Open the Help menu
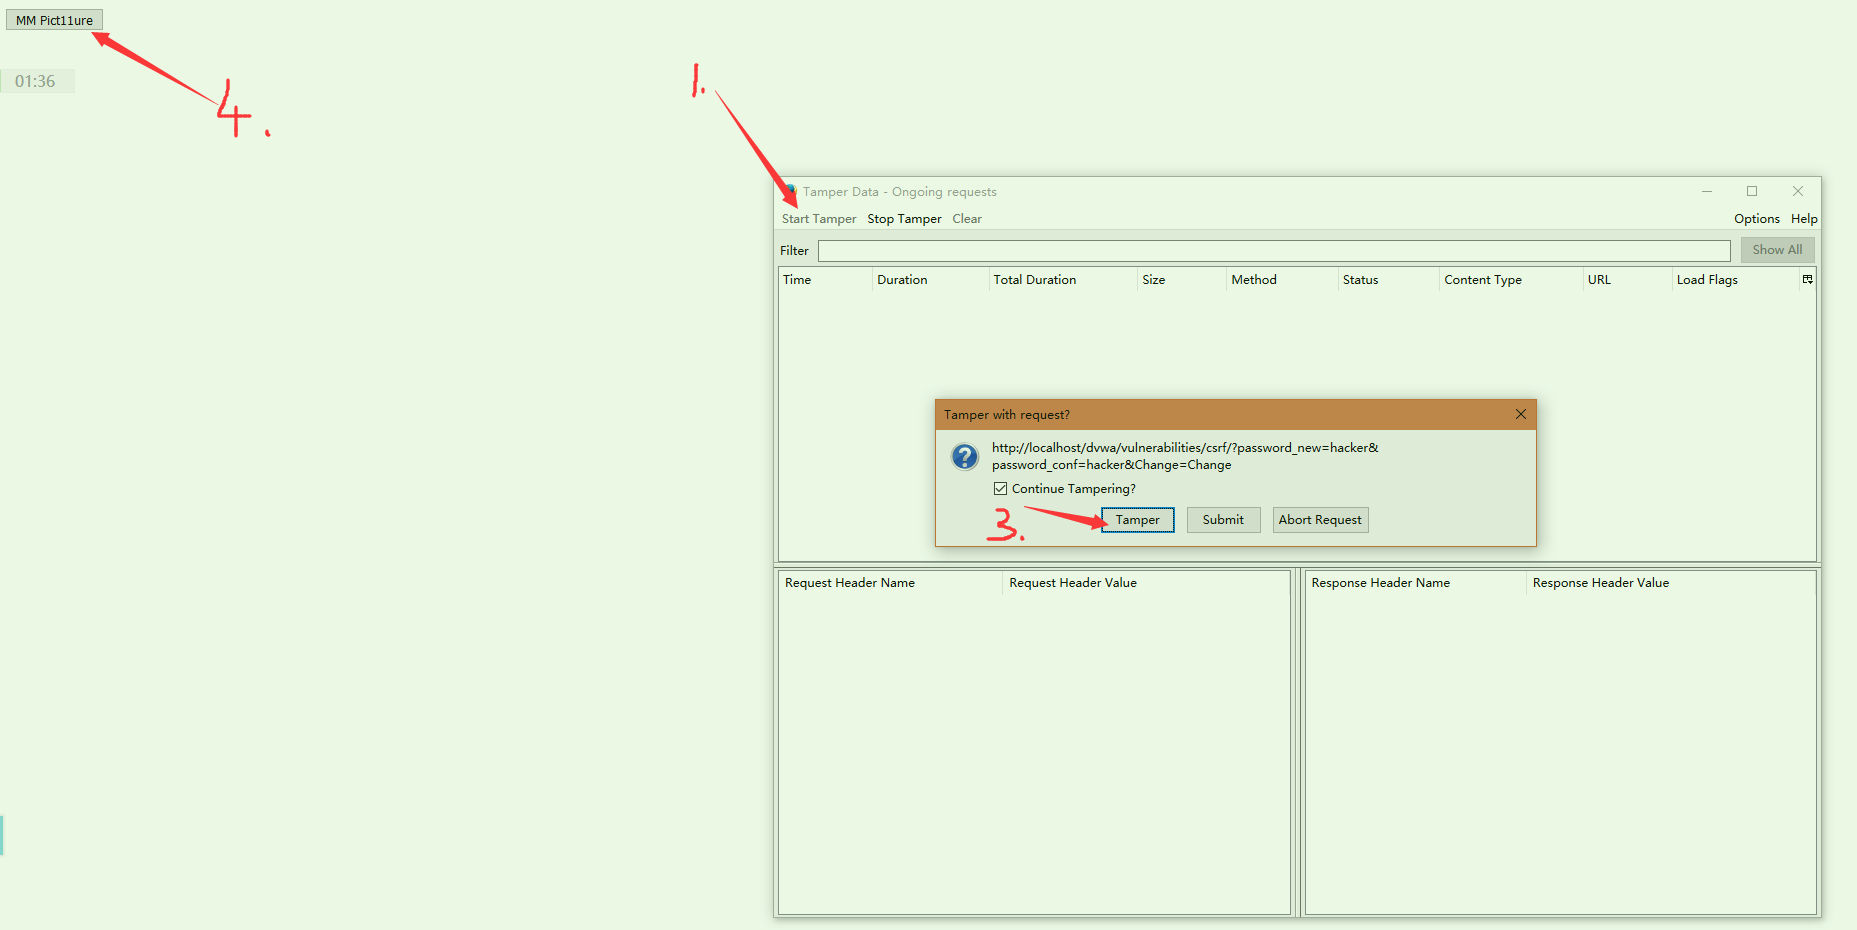 (x=1804, y=219)
